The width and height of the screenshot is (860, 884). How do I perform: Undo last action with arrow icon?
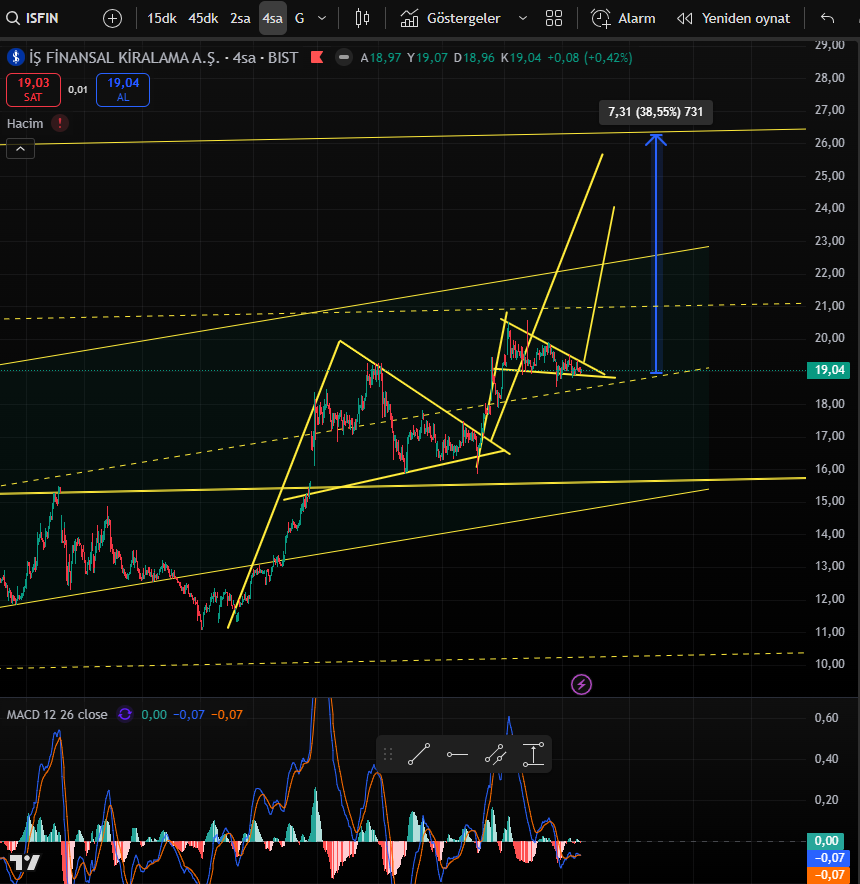click(x=827, y=19)
